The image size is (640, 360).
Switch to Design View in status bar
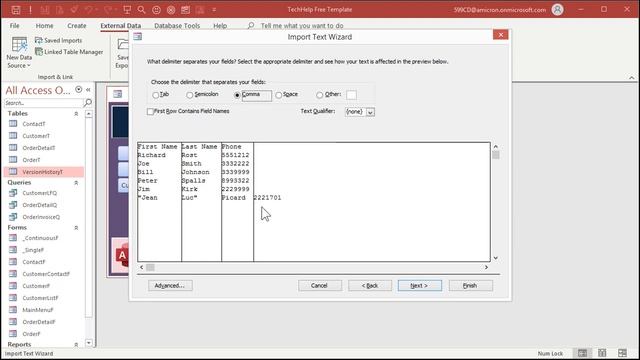pos(622,353)
